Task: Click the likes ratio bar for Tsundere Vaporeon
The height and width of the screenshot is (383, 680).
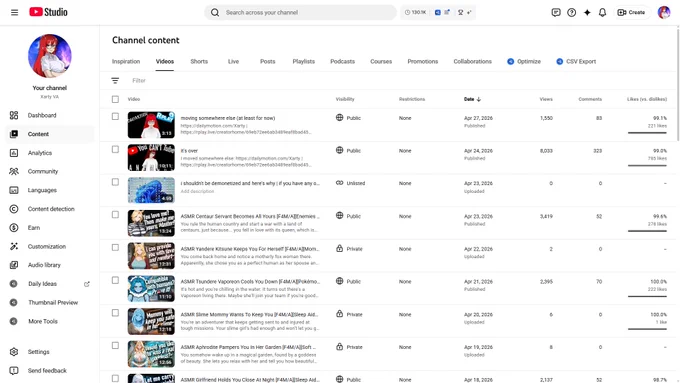Action: (x=647, y=296)
